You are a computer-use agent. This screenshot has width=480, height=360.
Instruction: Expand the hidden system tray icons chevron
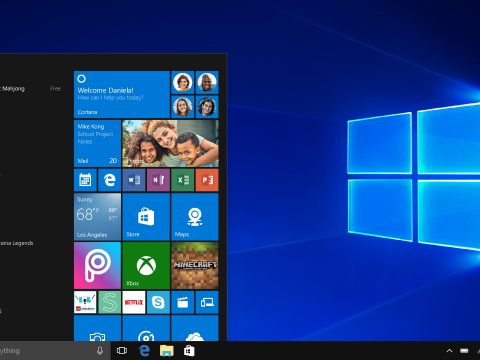coord(449,351)
